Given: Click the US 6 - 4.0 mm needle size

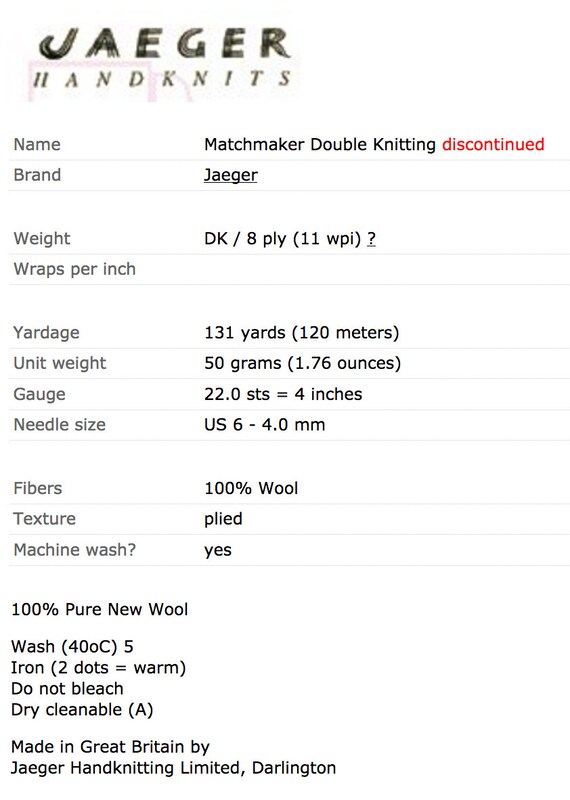Looking at the screenshot, I should click(264, 424).
